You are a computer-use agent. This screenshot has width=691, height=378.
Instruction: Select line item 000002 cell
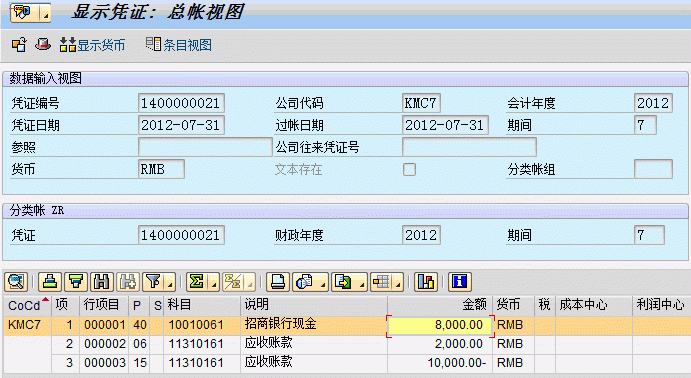[x=104, y=344]
